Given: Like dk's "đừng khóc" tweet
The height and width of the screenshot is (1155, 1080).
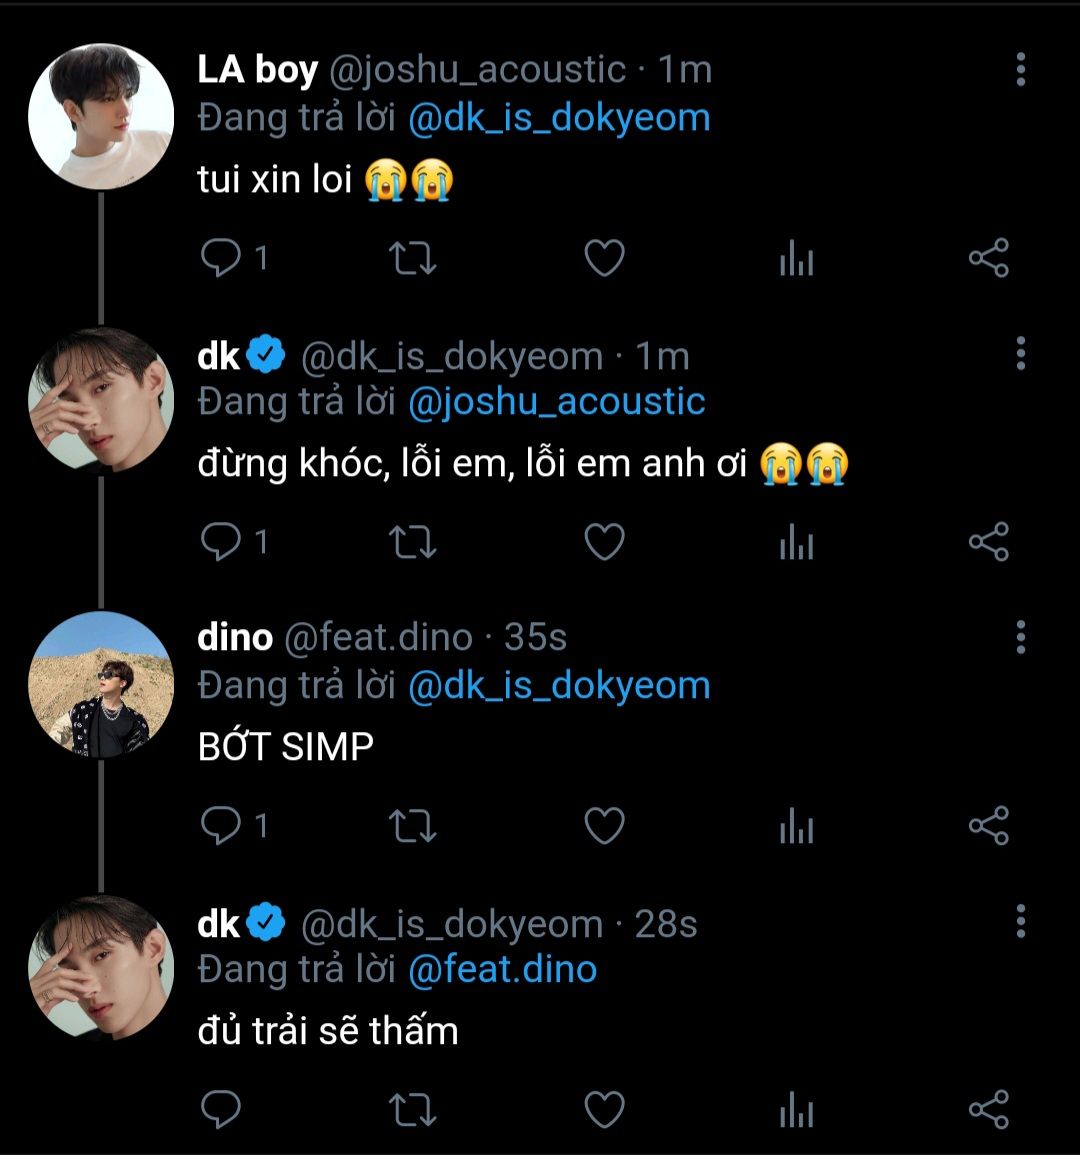Looking at the screenshot, I should tap(604, 542).
